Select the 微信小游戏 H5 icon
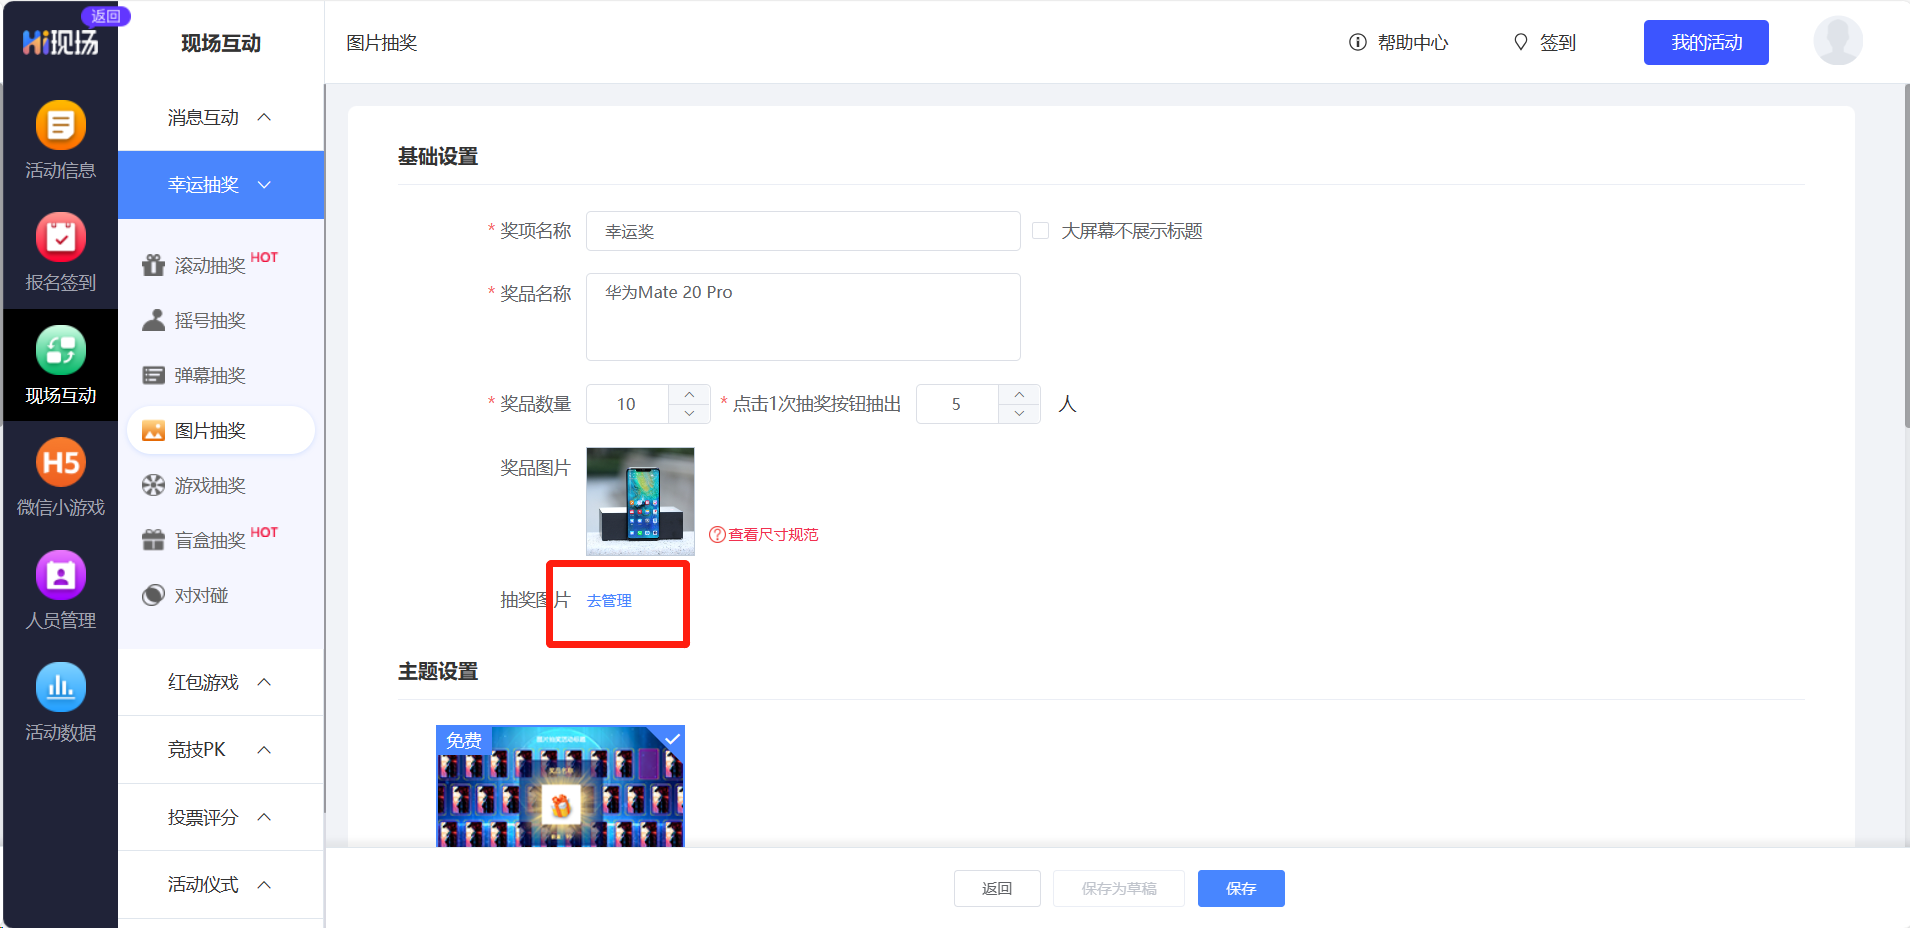The width and height of the screenshot is (1910, 928). tap(60, 463)
